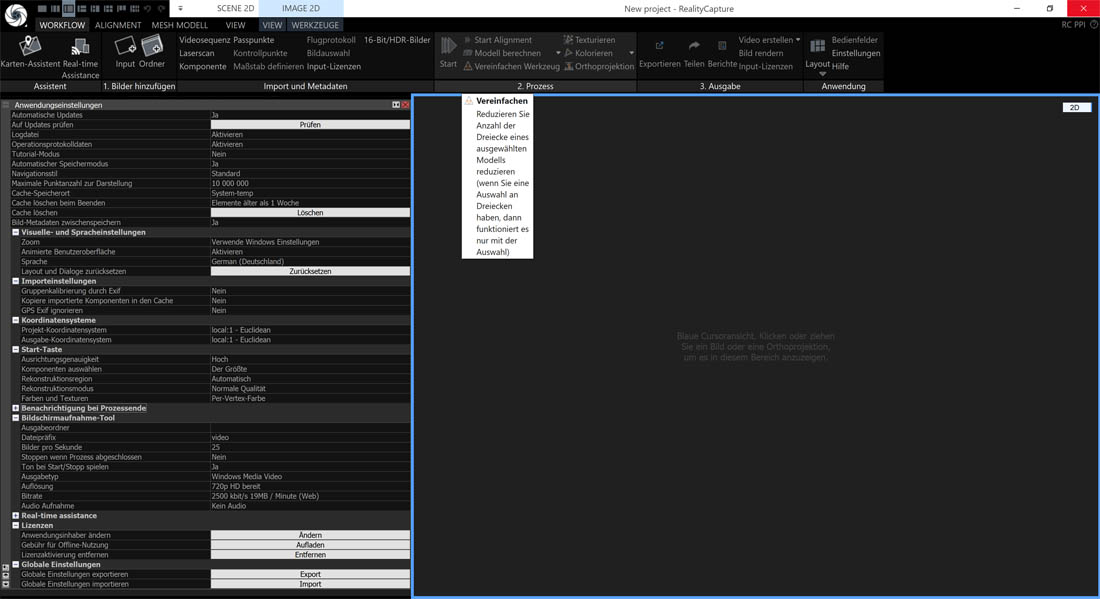Open the Video erstellen dropdown arrow

798,40
